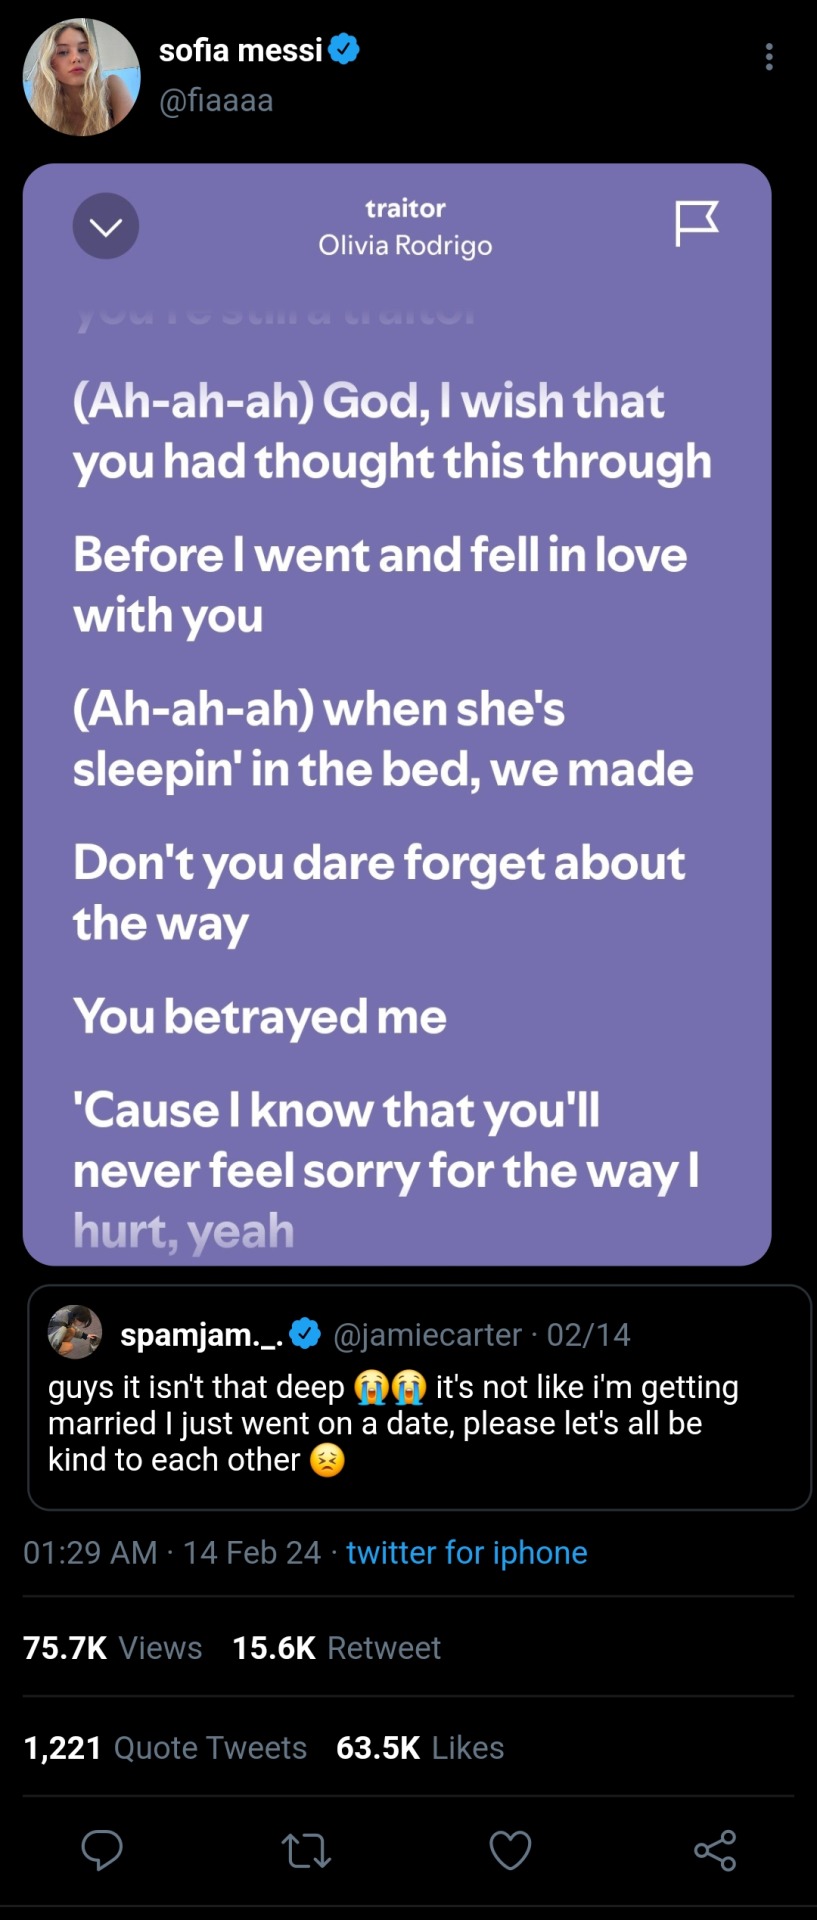Tap the 'You betrayed me' lyric line
The image size is (817, 1920).
click(260, 1016)
